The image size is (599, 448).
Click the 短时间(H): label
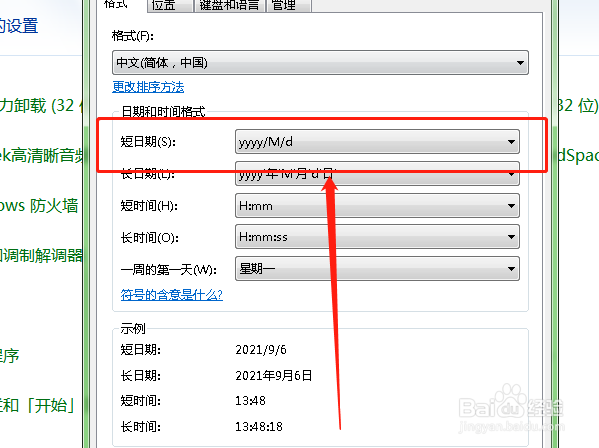[x=149, y=206]
